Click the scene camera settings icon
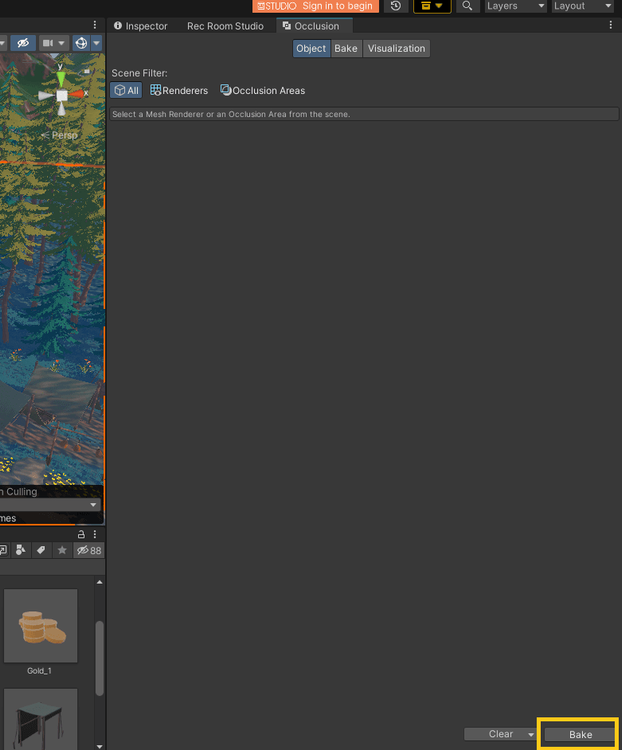 click(x=50, y=44)
